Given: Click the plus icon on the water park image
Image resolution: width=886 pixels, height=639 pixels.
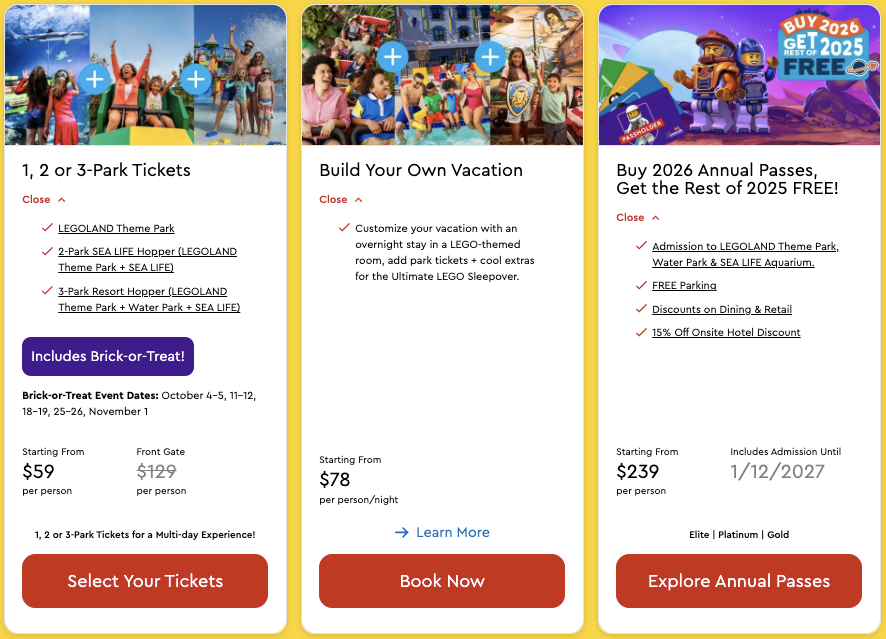Looking at the screenshot, I should pyautogui.click(x=196, y=79).
